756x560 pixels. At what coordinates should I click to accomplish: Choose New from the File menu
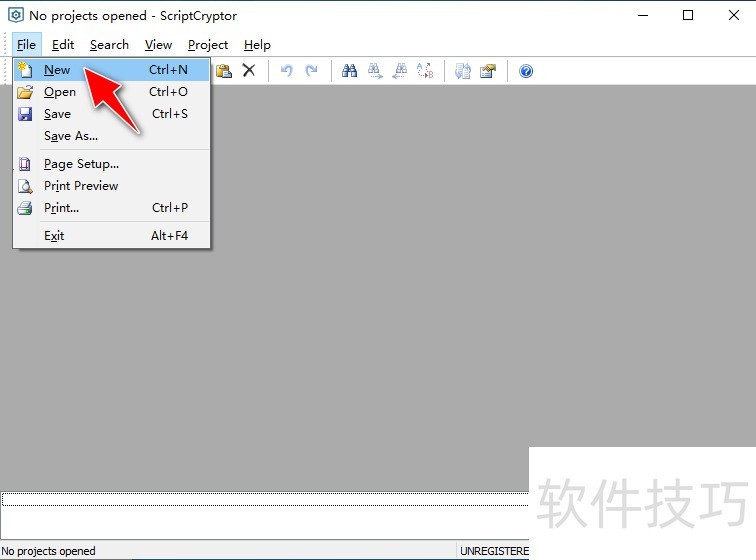pos(112,70)
